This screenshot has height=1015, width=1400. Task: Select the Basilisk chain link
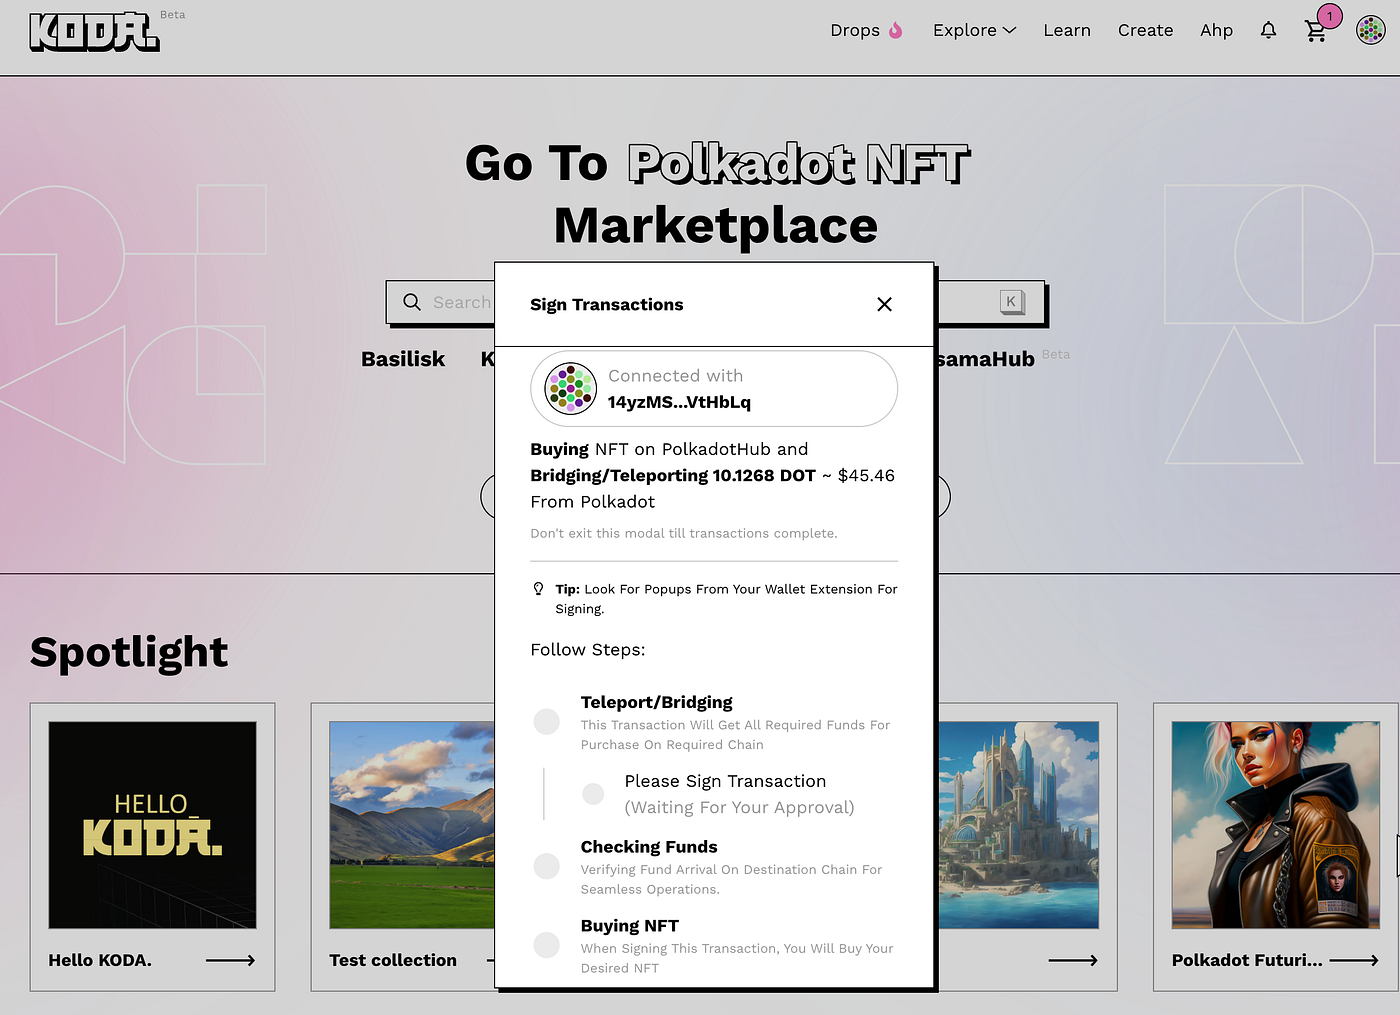pos(403,359)
